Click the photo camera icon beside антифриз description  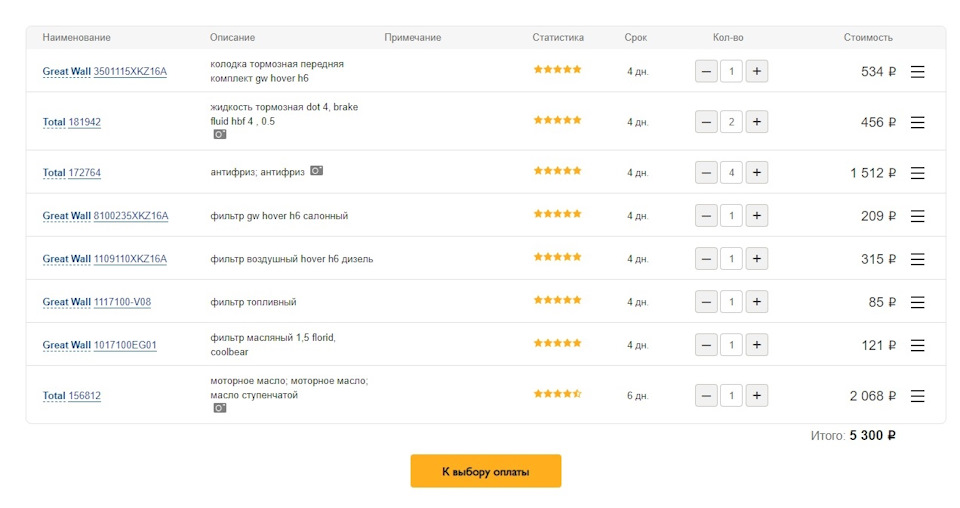[x=317, y=171]
